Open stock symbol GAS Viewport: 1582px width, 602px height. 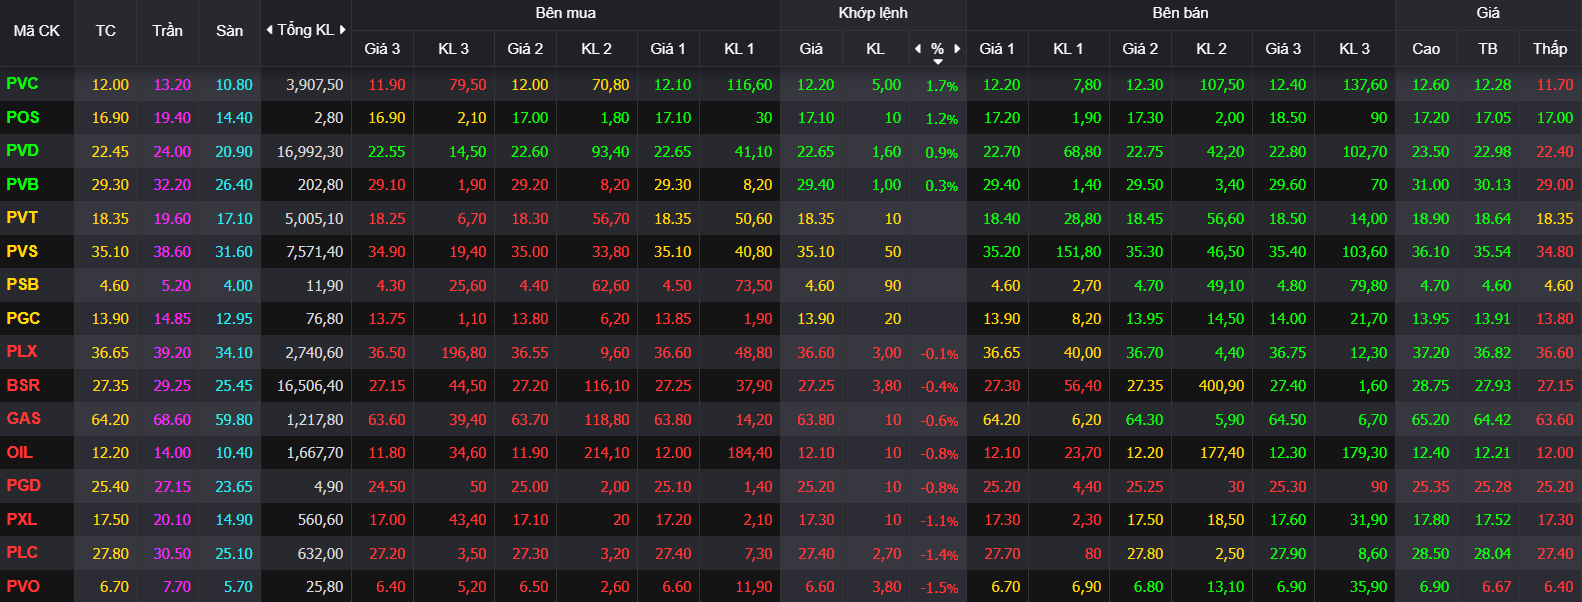(24, 419)
